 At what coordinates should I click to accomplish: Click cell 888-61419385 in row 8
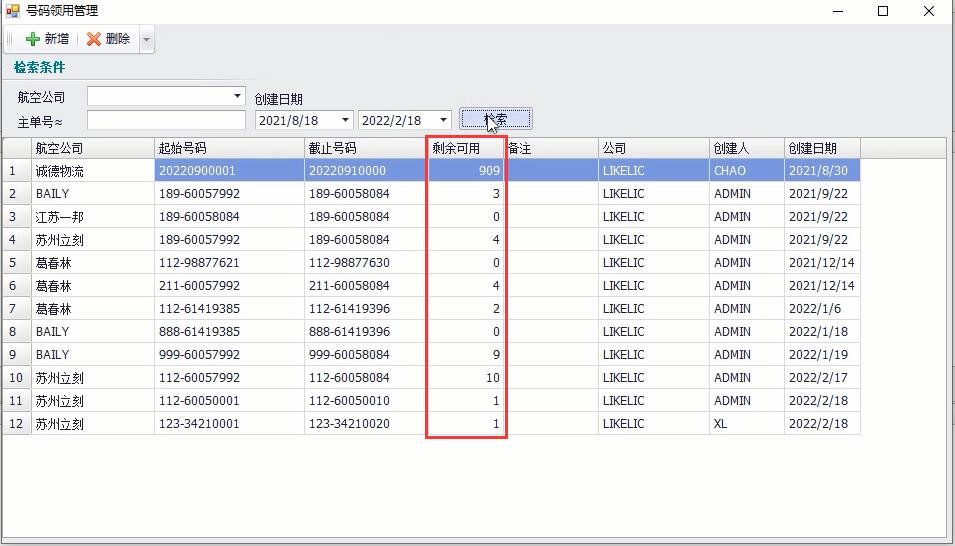pyautogui.click(x=229, y=332)
